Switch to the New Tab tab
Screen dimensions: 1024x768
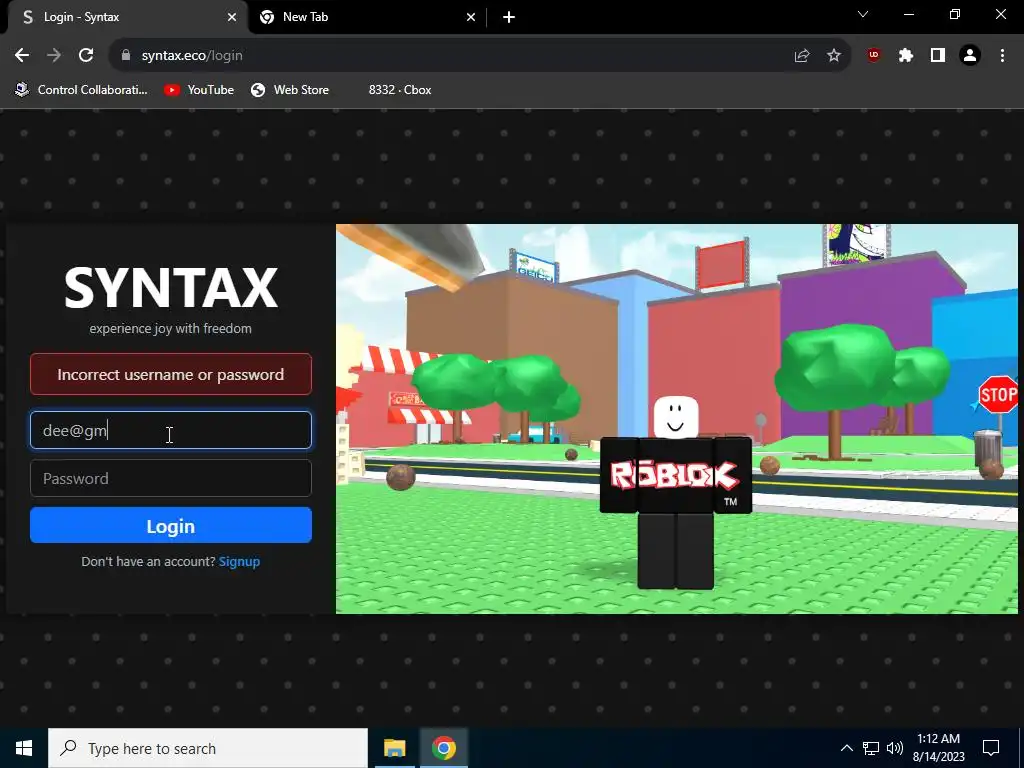[x=368, y=17]
